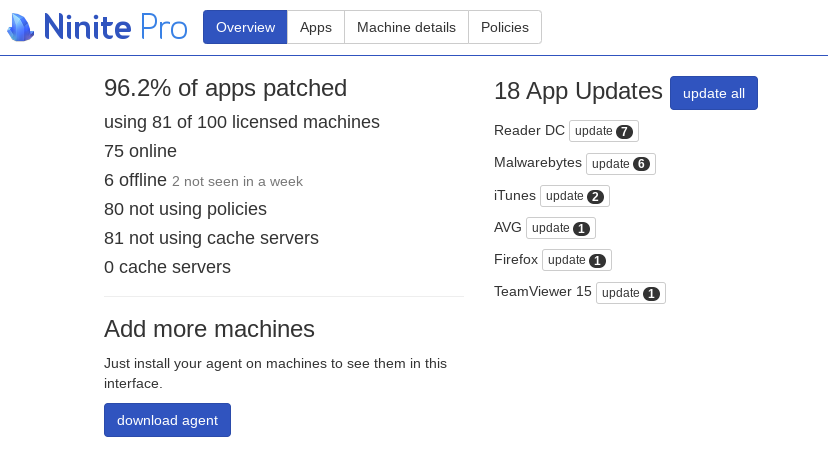Click "81 not using cache servers"
Viewport: 828px width, 459px height.
tap(211, 238)
